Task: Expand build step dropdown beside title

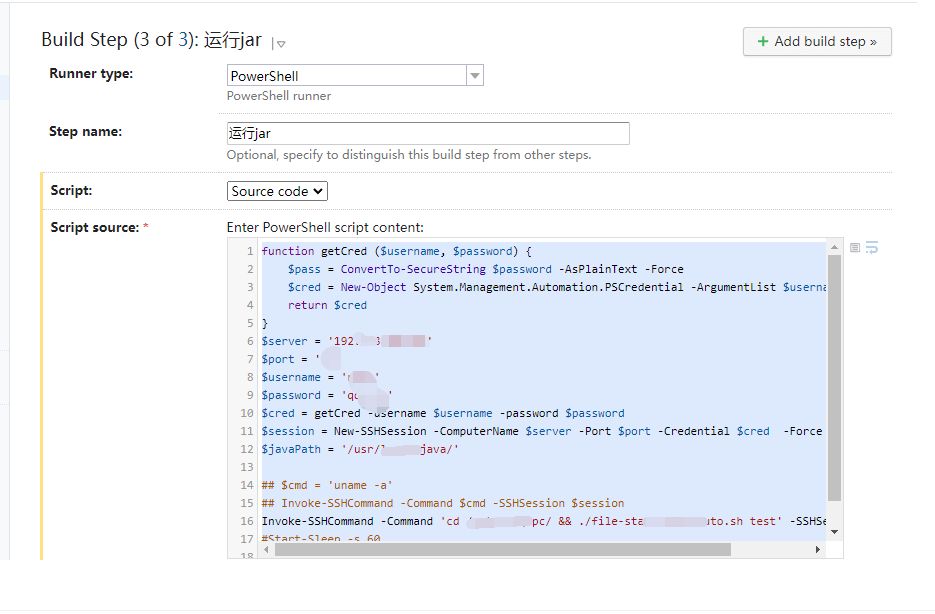Action: [x=281, y=43]
